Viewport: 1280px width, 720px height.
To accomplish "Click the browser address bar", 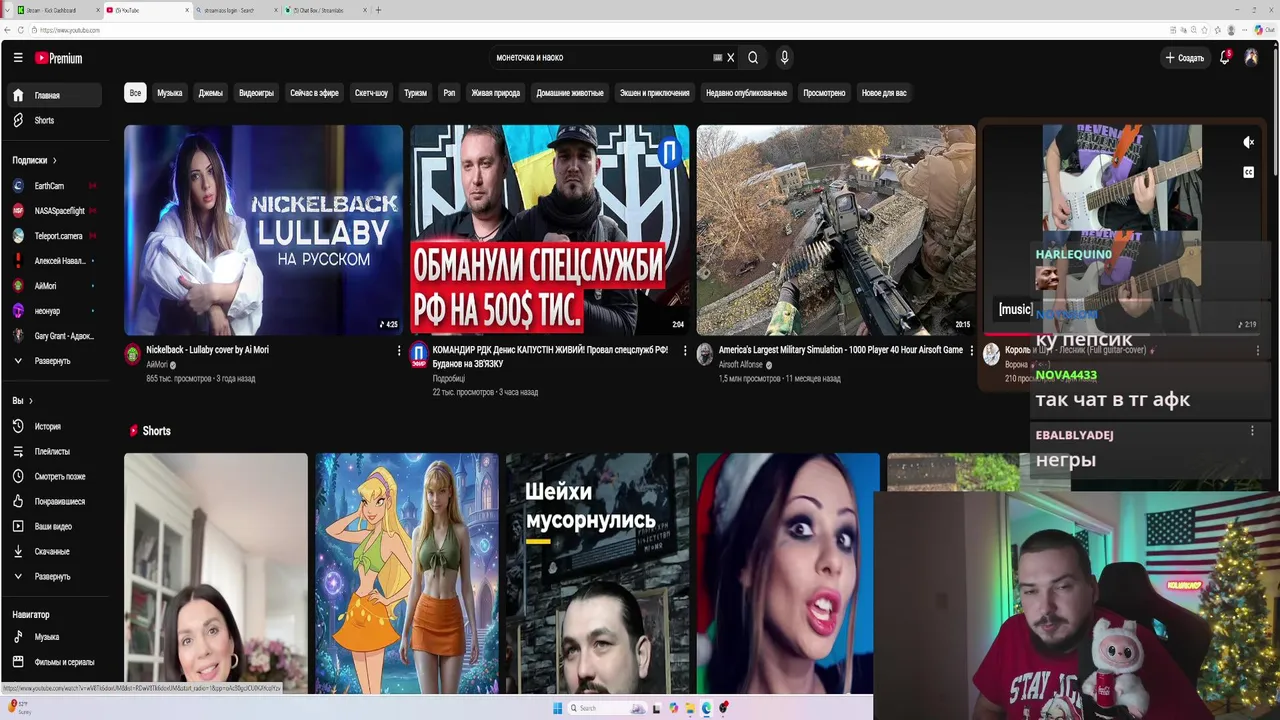I will tap(600, 30).
